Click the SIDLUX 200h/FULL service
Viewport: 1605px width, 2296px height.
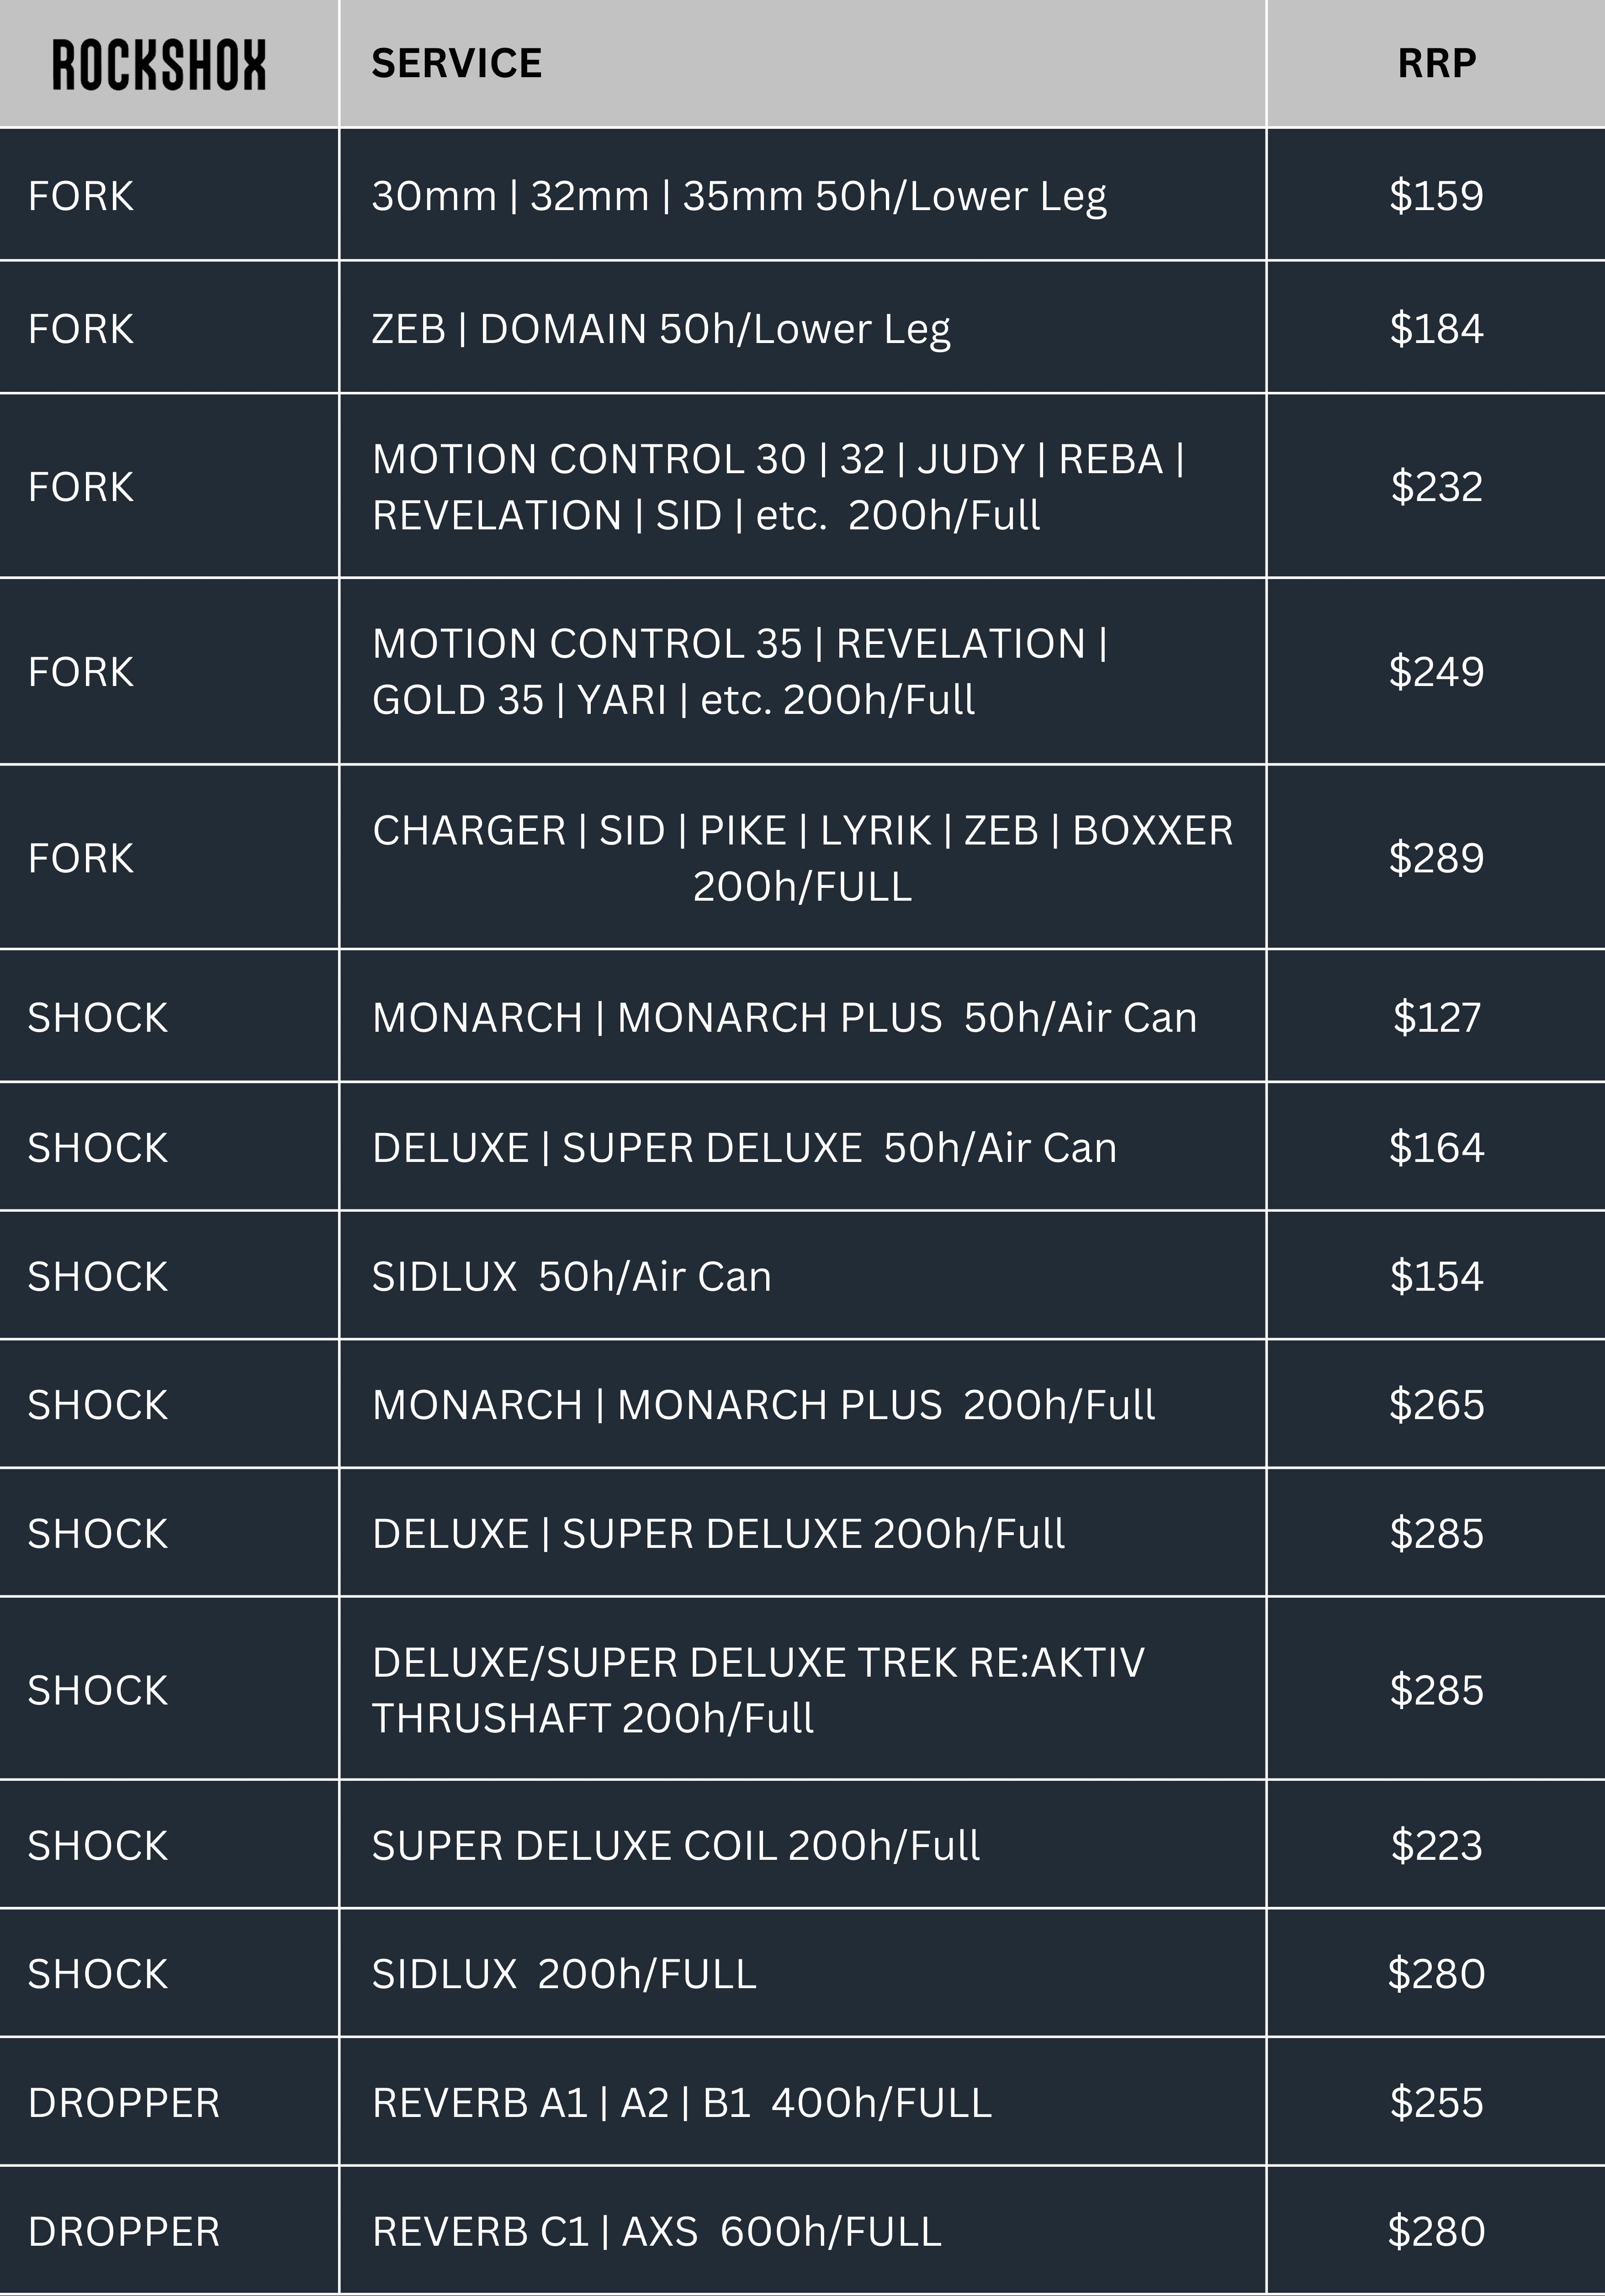pyautogui.click(x=564, y=1974)
